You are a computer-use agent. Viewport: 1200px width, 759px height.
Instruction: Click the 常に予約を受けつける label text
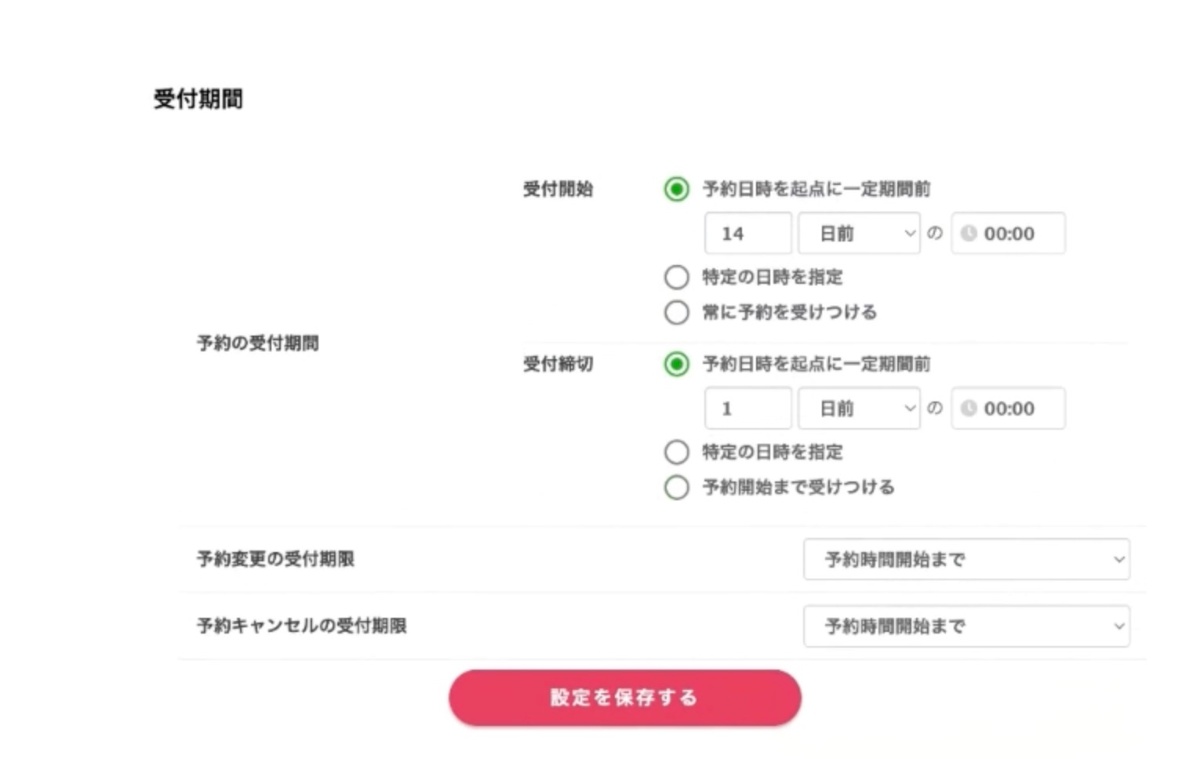click(x=790, y=313)
